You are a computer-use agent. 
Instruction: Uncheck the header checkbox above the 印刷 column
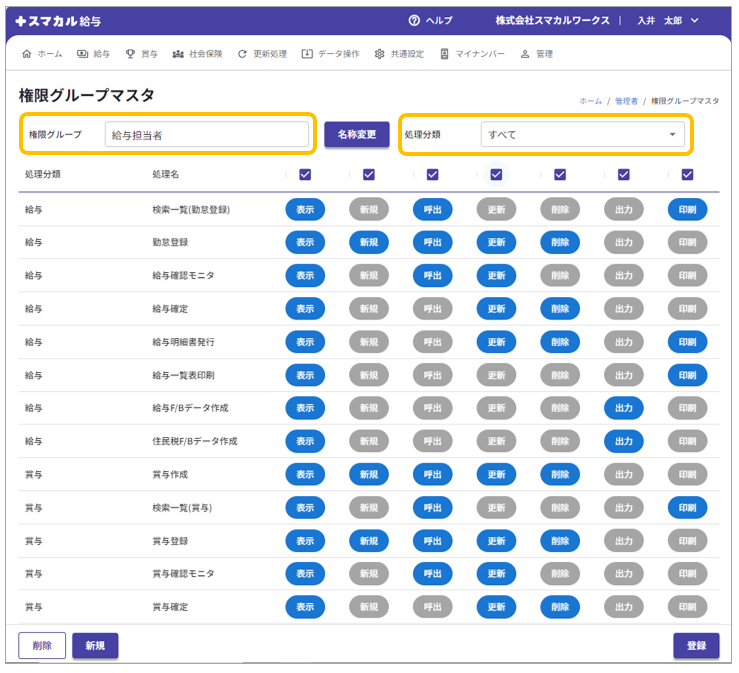(687, 174)
